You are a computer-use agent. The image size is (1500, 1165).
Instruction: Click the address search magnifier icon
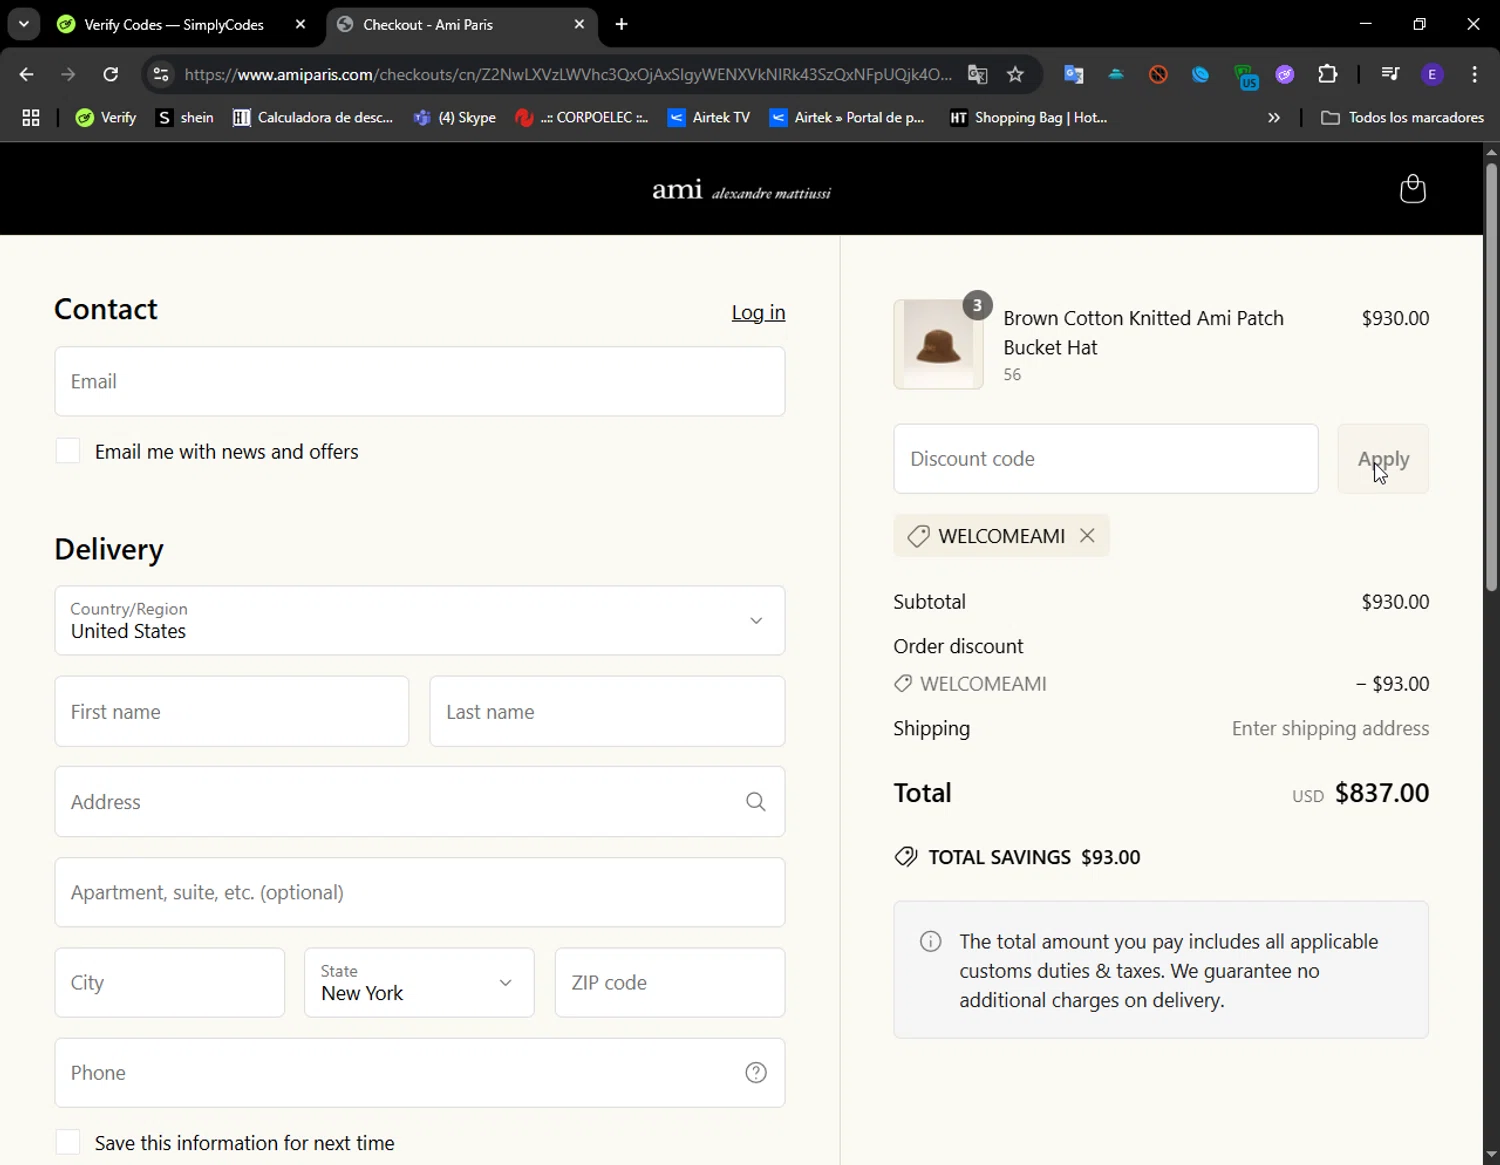pos(756,802)
